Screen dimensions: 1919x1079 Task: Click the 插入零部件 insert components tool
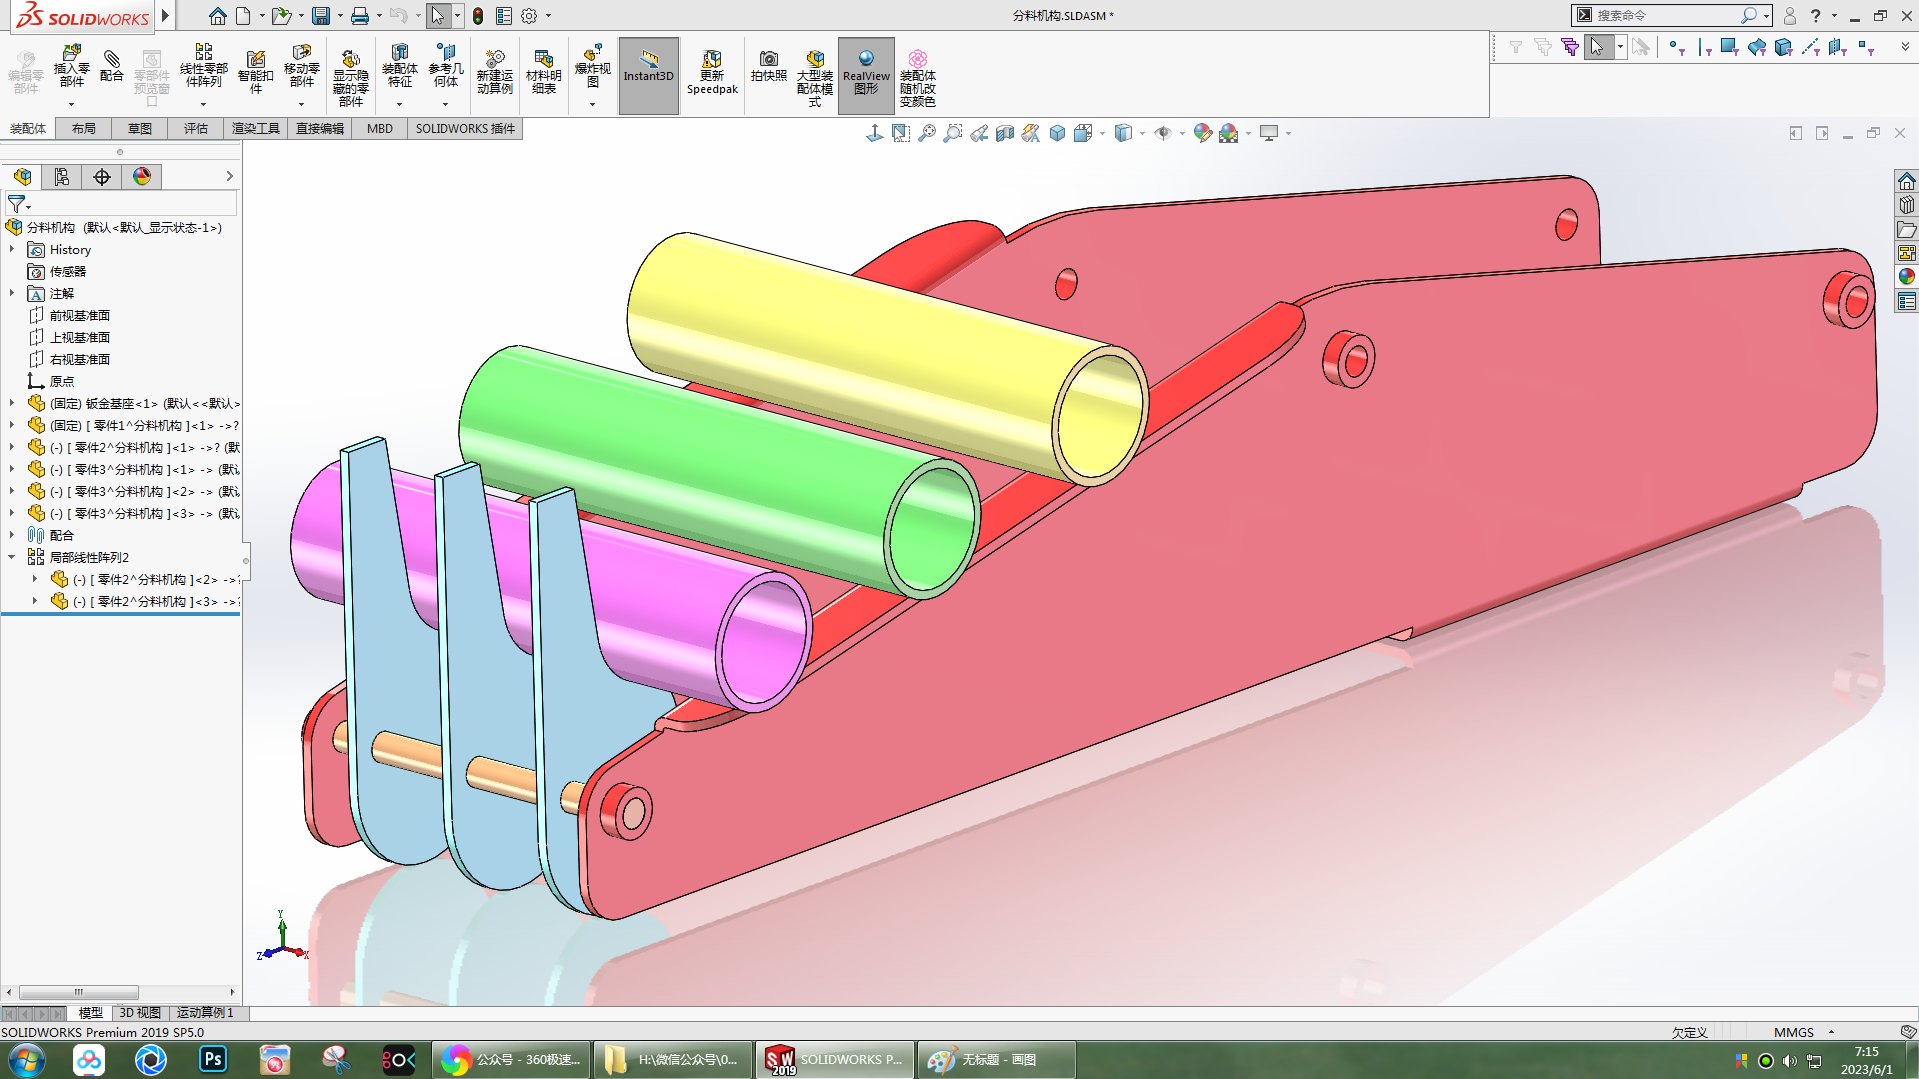tap(71, 67)
